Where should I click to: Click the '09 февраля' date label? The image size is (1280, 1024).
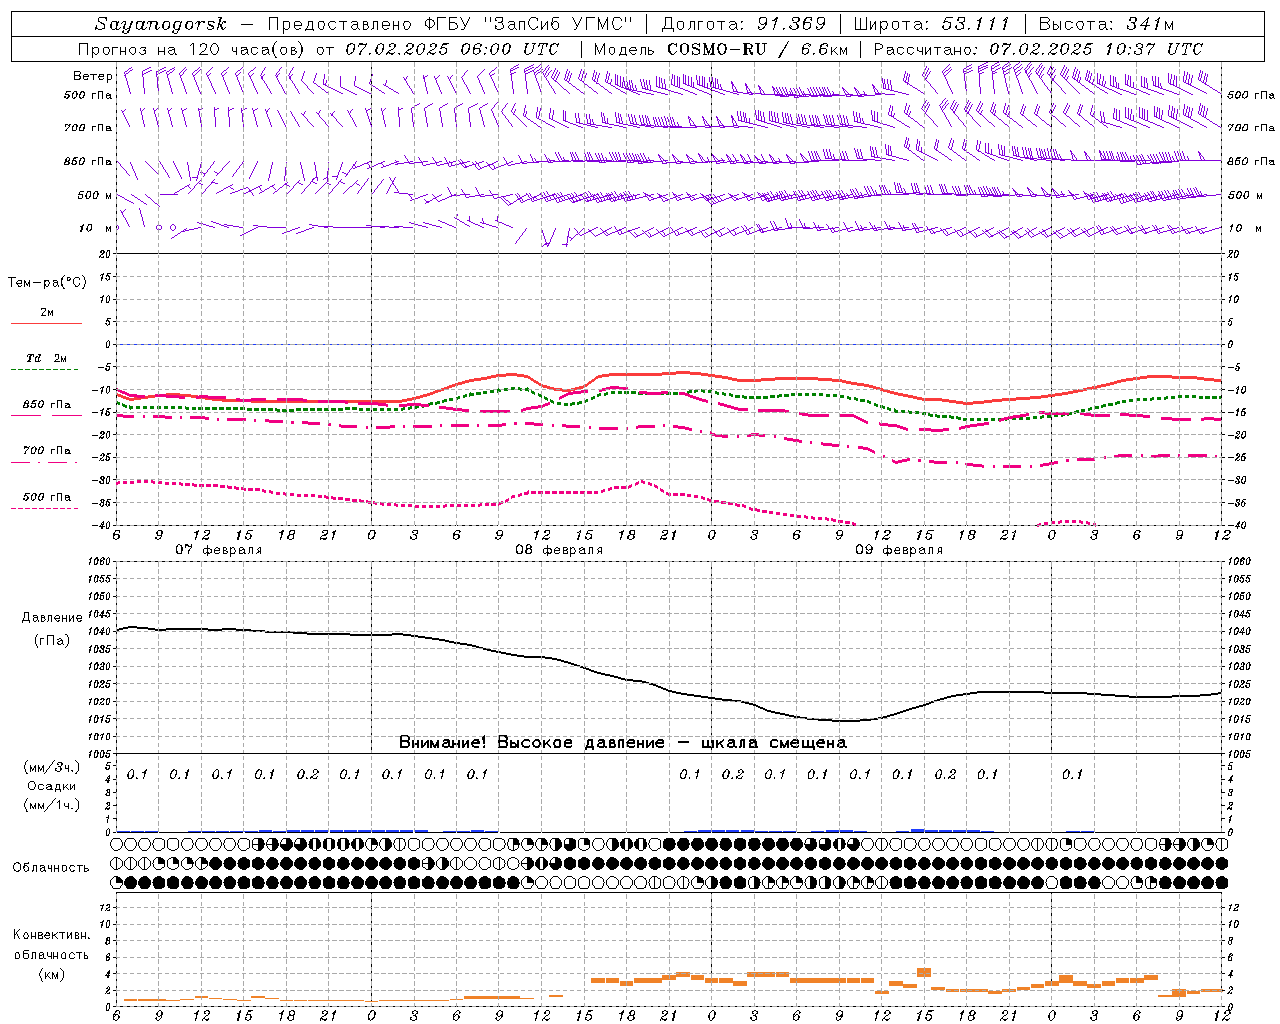[899, 549]
